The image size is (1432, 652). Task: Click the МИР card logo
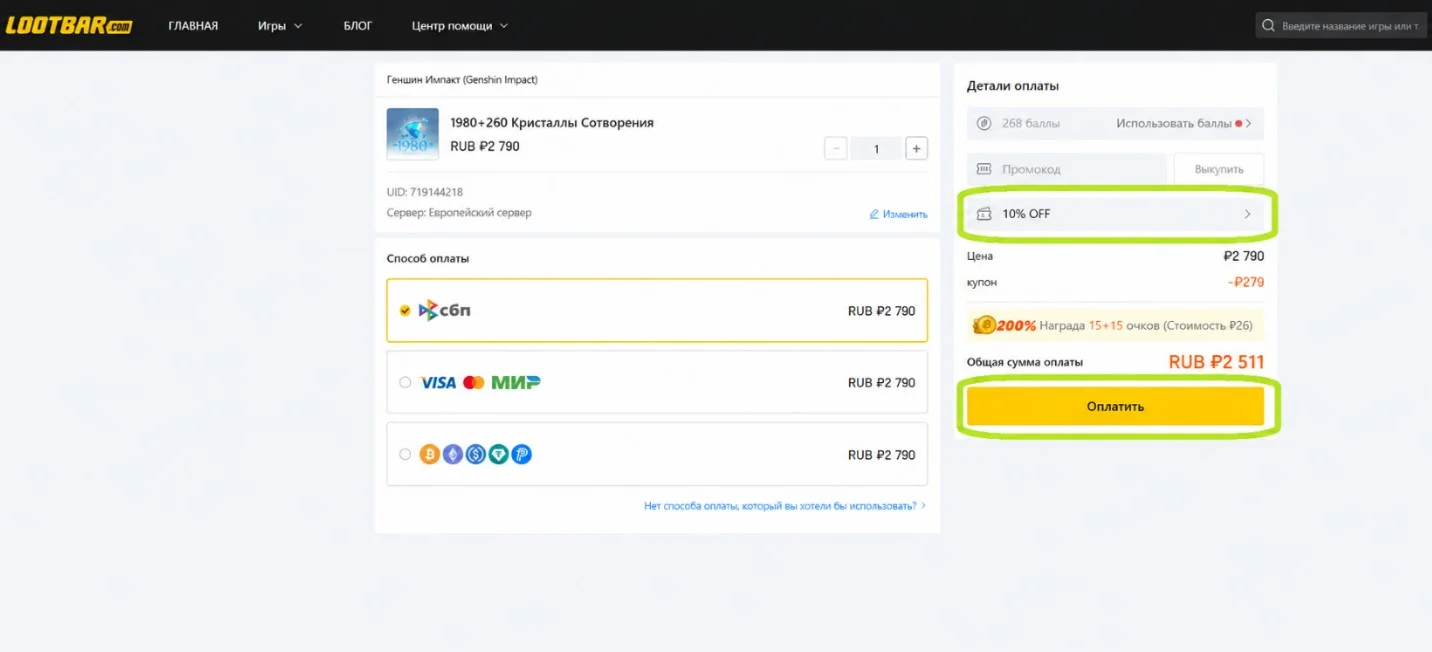tap(516, 382)
